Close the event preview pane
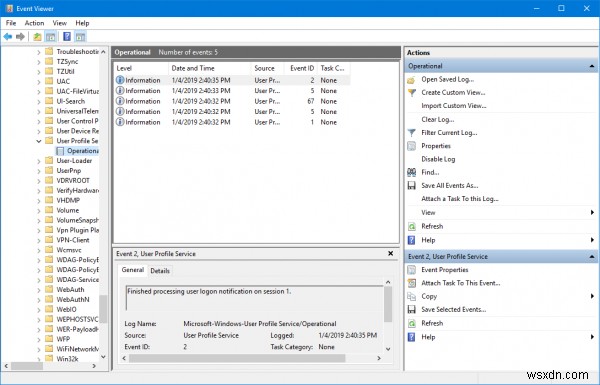Image resolution: width=600 pixels, height=385 pixels. click(390, 253)
